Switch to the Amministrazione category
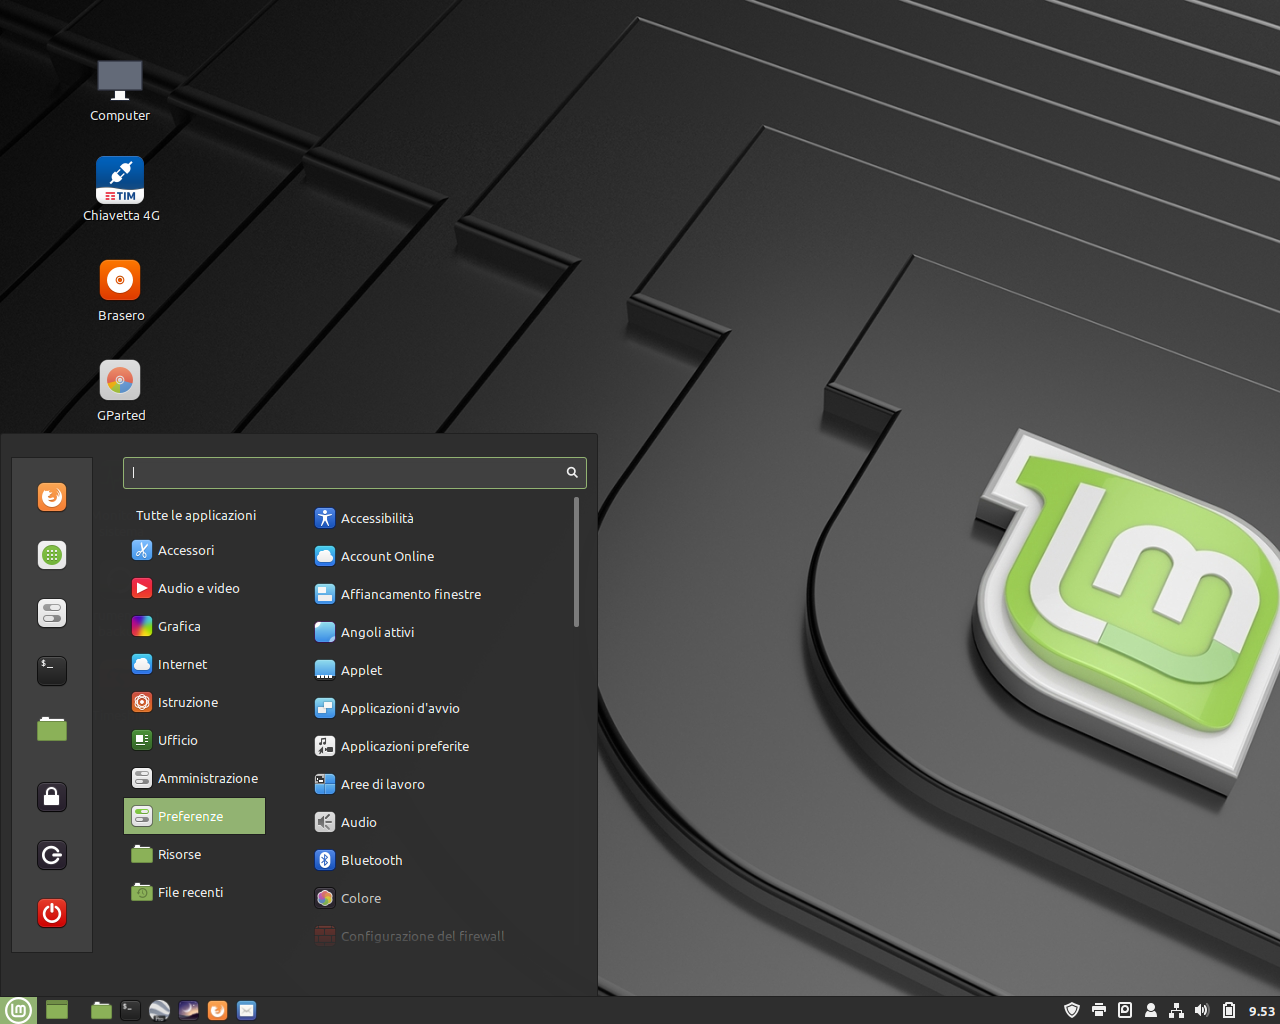 (205, 778)
